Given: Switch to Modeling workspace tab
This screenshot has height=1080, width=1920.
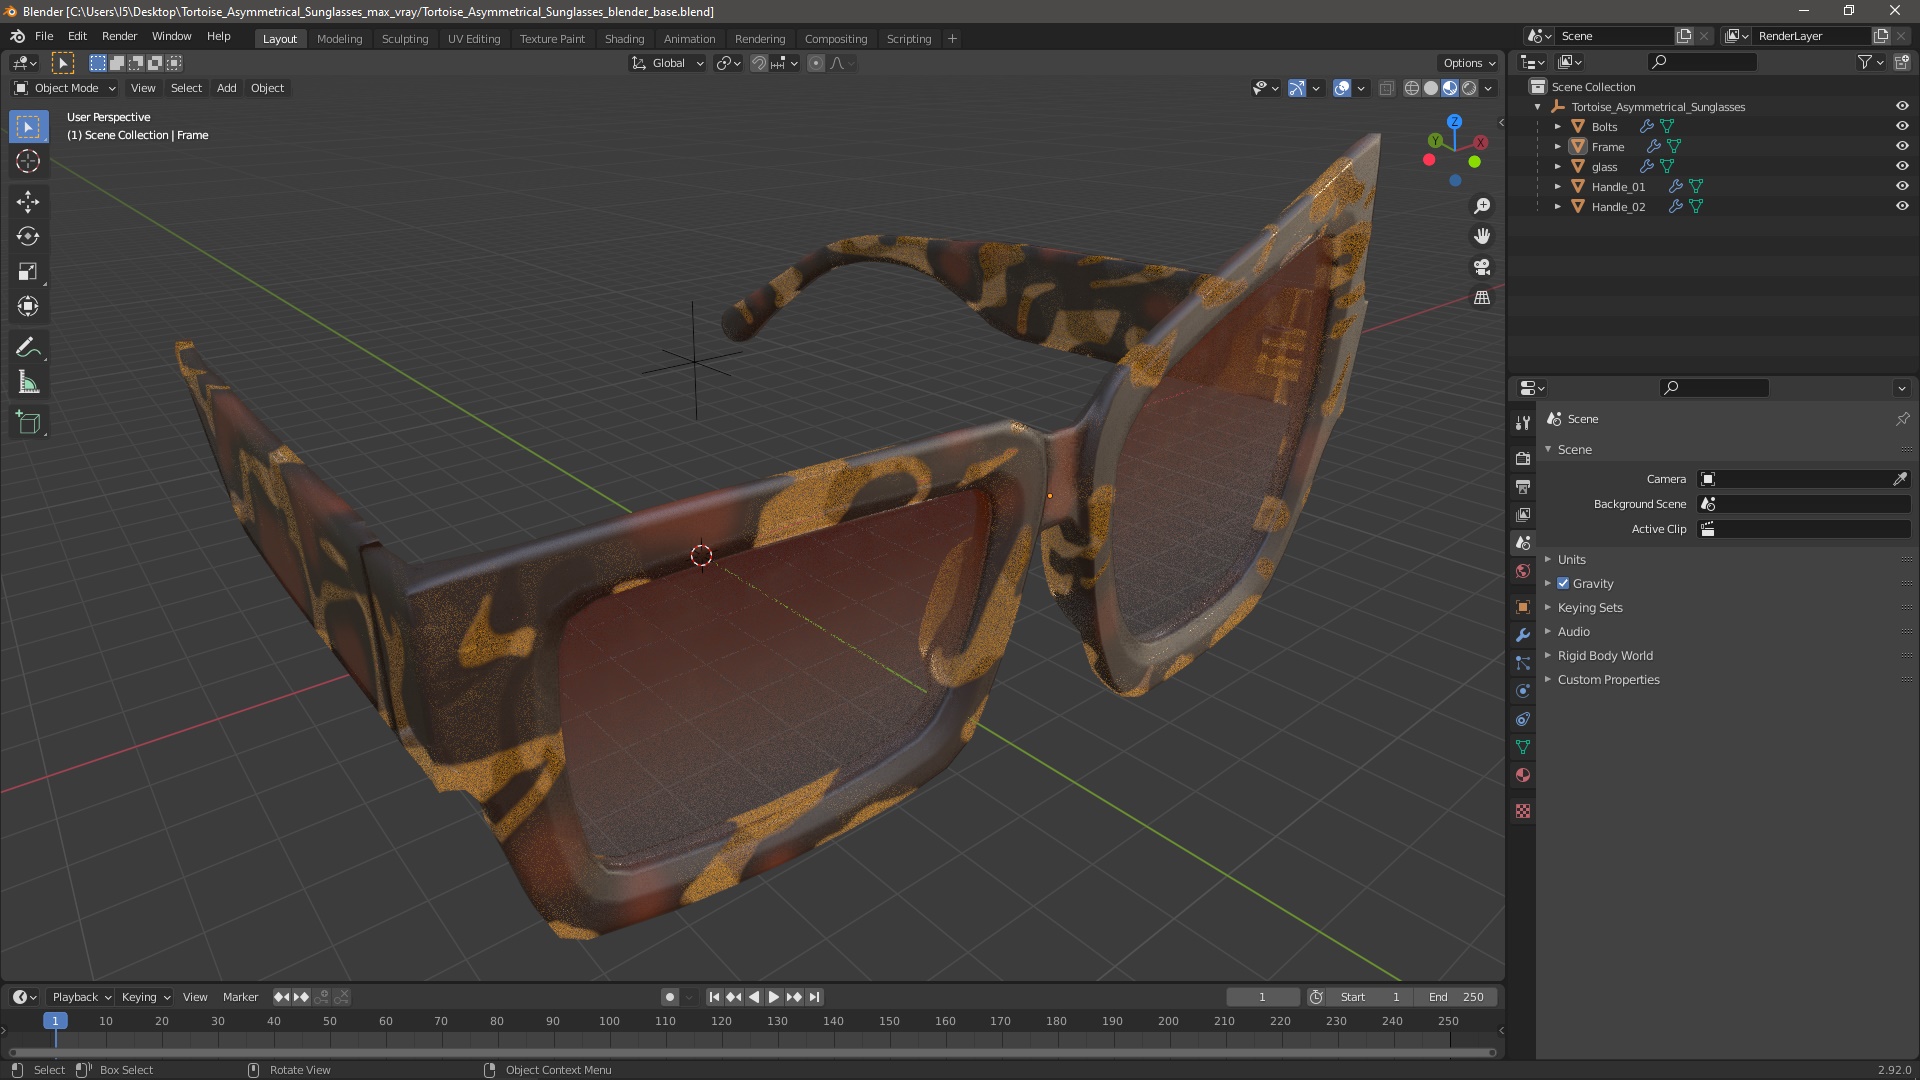Looking at the screenshot, I should (x=339, y=39).
